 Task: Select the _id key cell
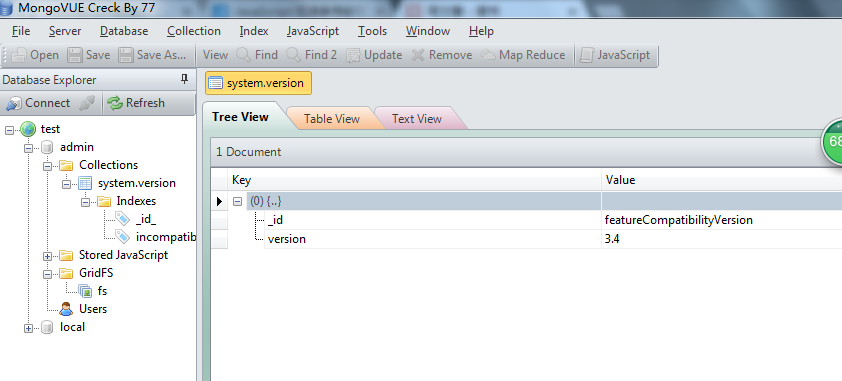tap(433, 220)
